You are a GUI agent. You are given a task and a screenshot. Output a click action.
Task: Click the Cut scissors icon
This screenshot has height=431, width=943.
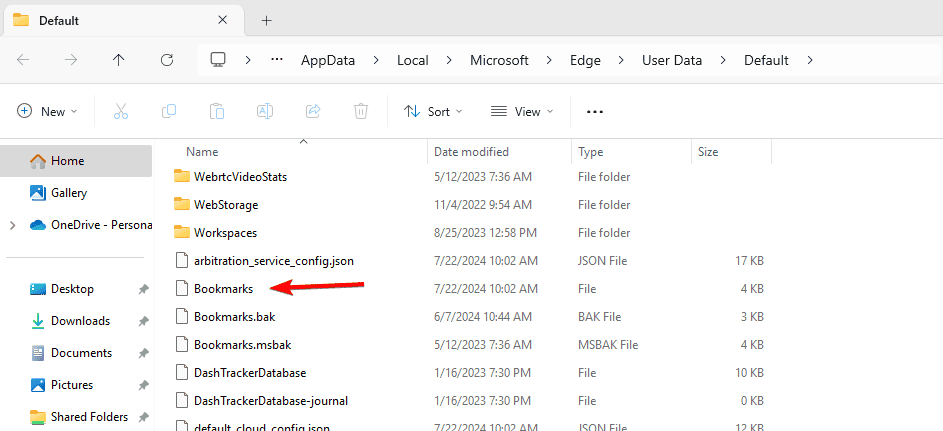[x=121, y=111]
